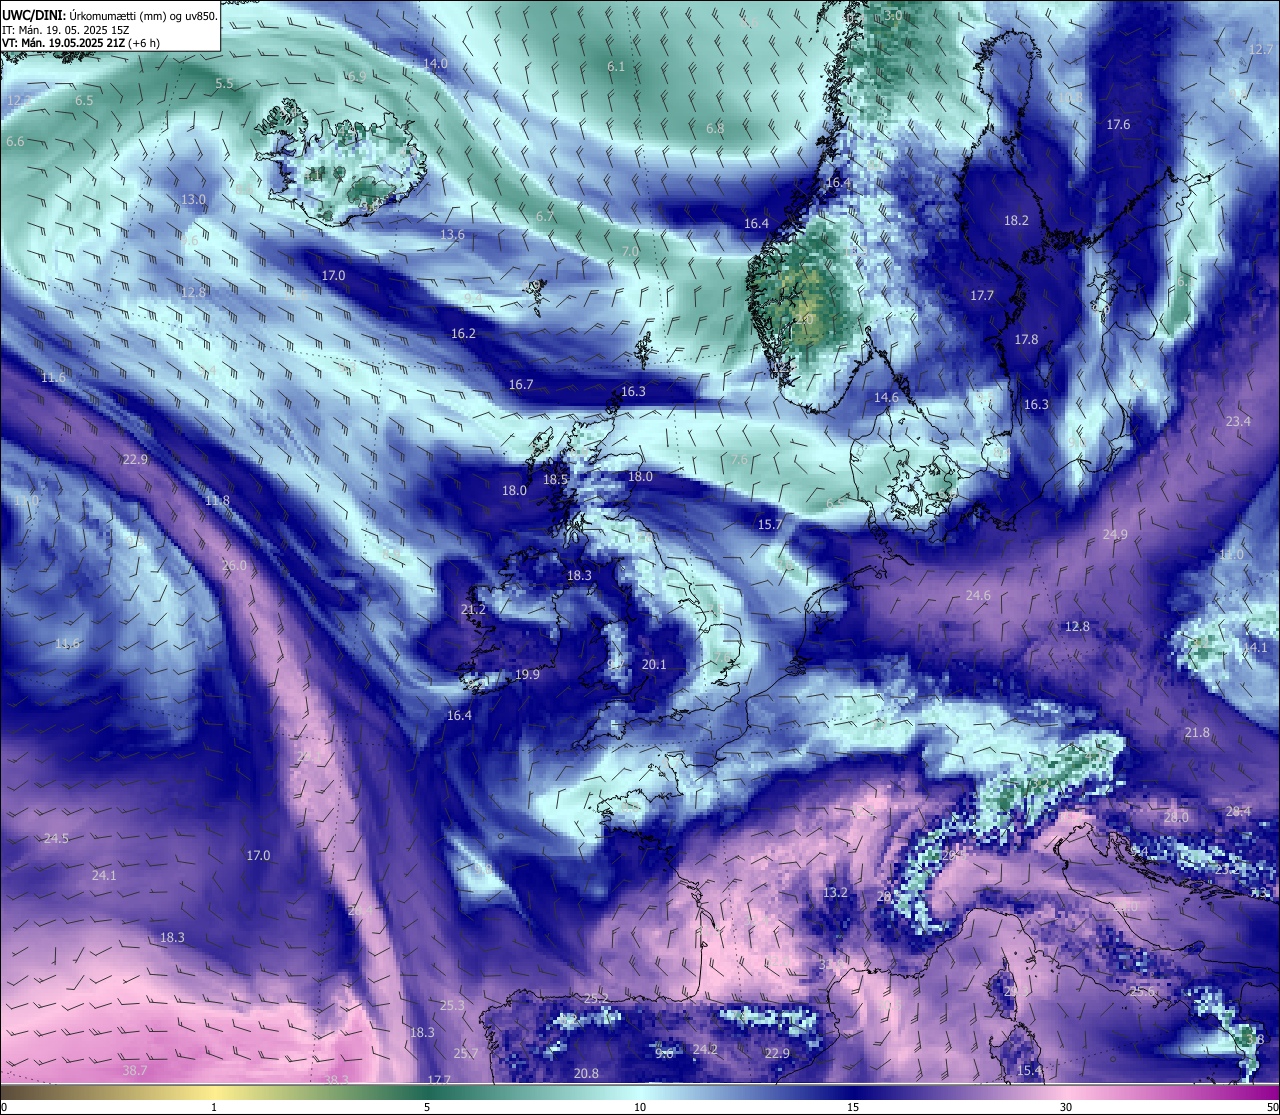Viewport: 1280px width, 1115px height.
Task: Click the 25.7 value label
Action: click(466, 1053)
